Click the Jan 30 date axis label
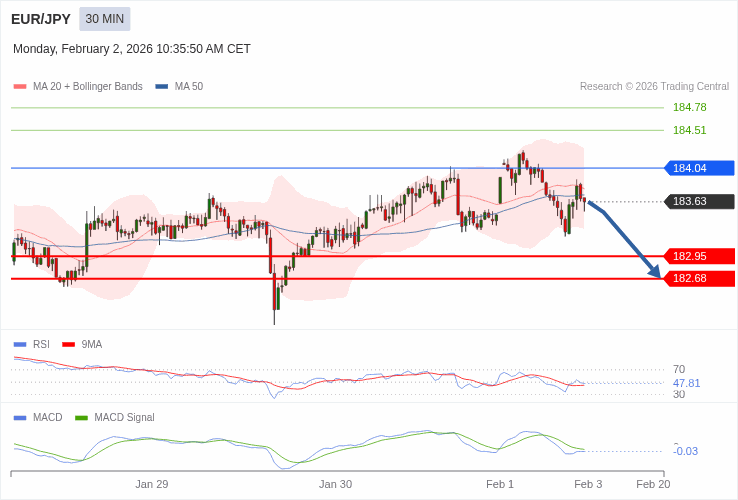This screenshot has height=500, width=738. [x=335, y=484]
